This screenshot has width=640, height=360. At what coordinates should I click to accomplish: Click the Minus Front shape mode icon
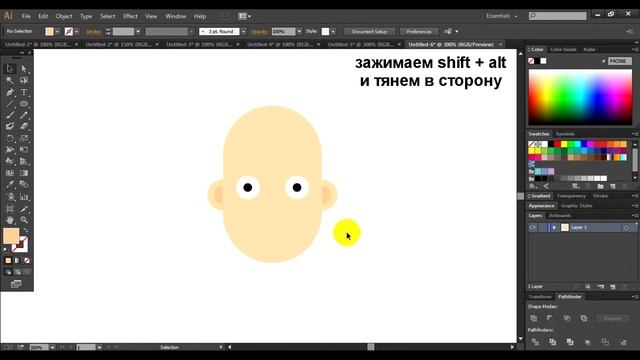550,318
